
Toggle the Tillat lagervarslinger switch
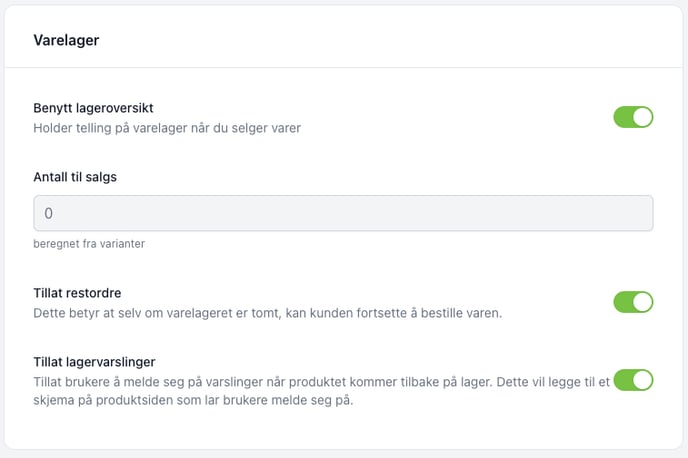coord(633,380)
